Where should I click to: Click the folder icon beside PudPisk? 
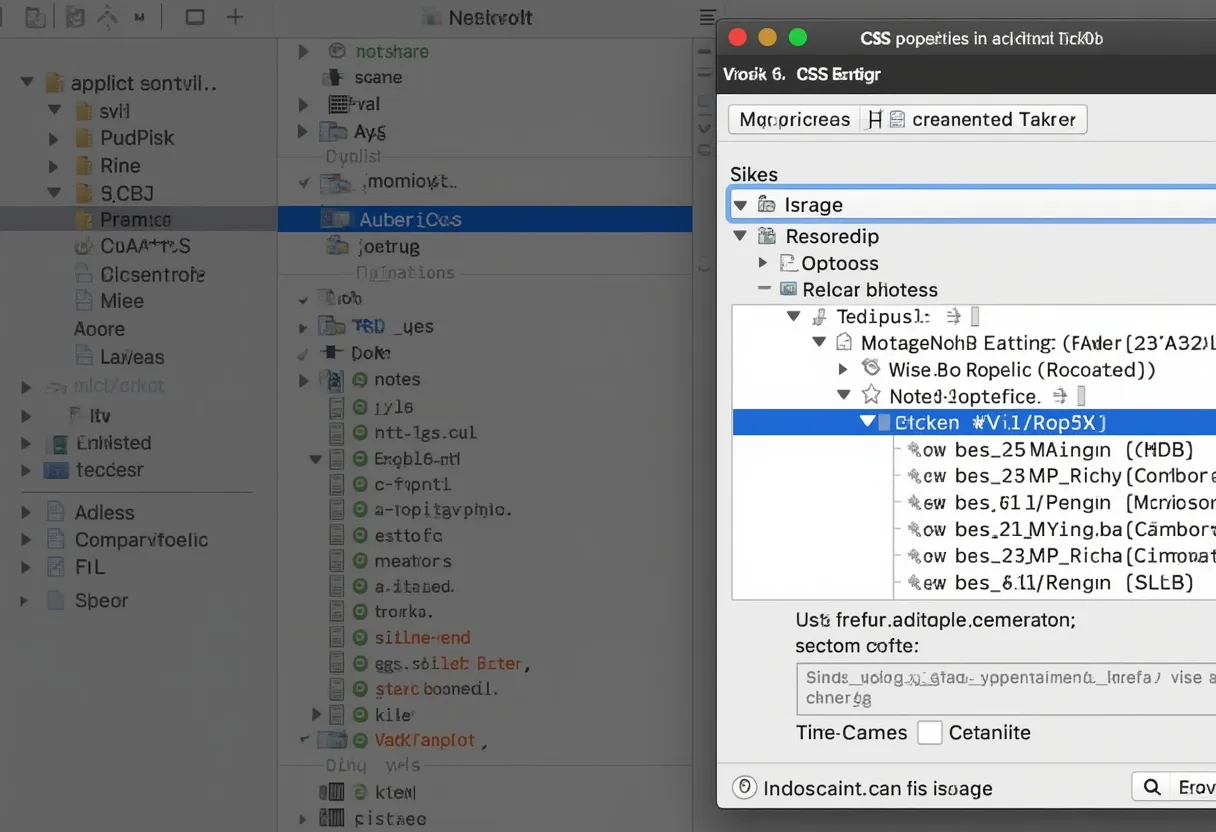pyautogui.click(x=84, y=139)
